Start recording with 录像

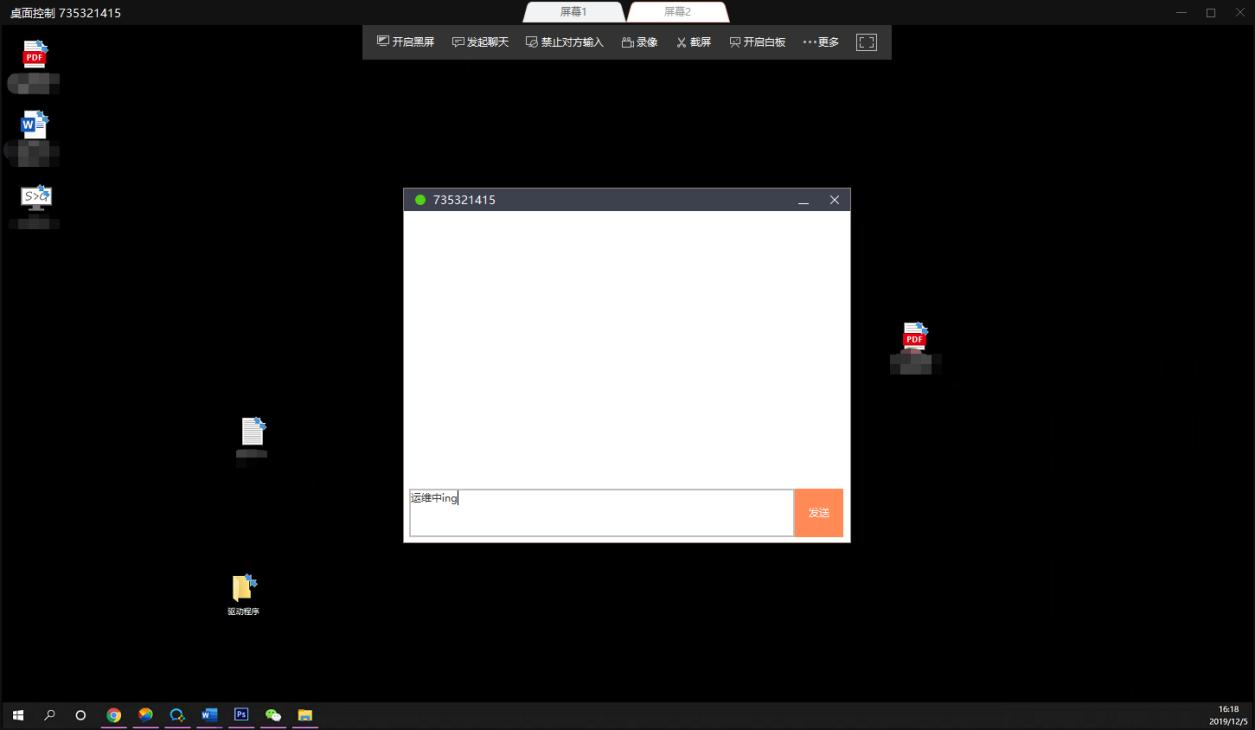(639, 42)
